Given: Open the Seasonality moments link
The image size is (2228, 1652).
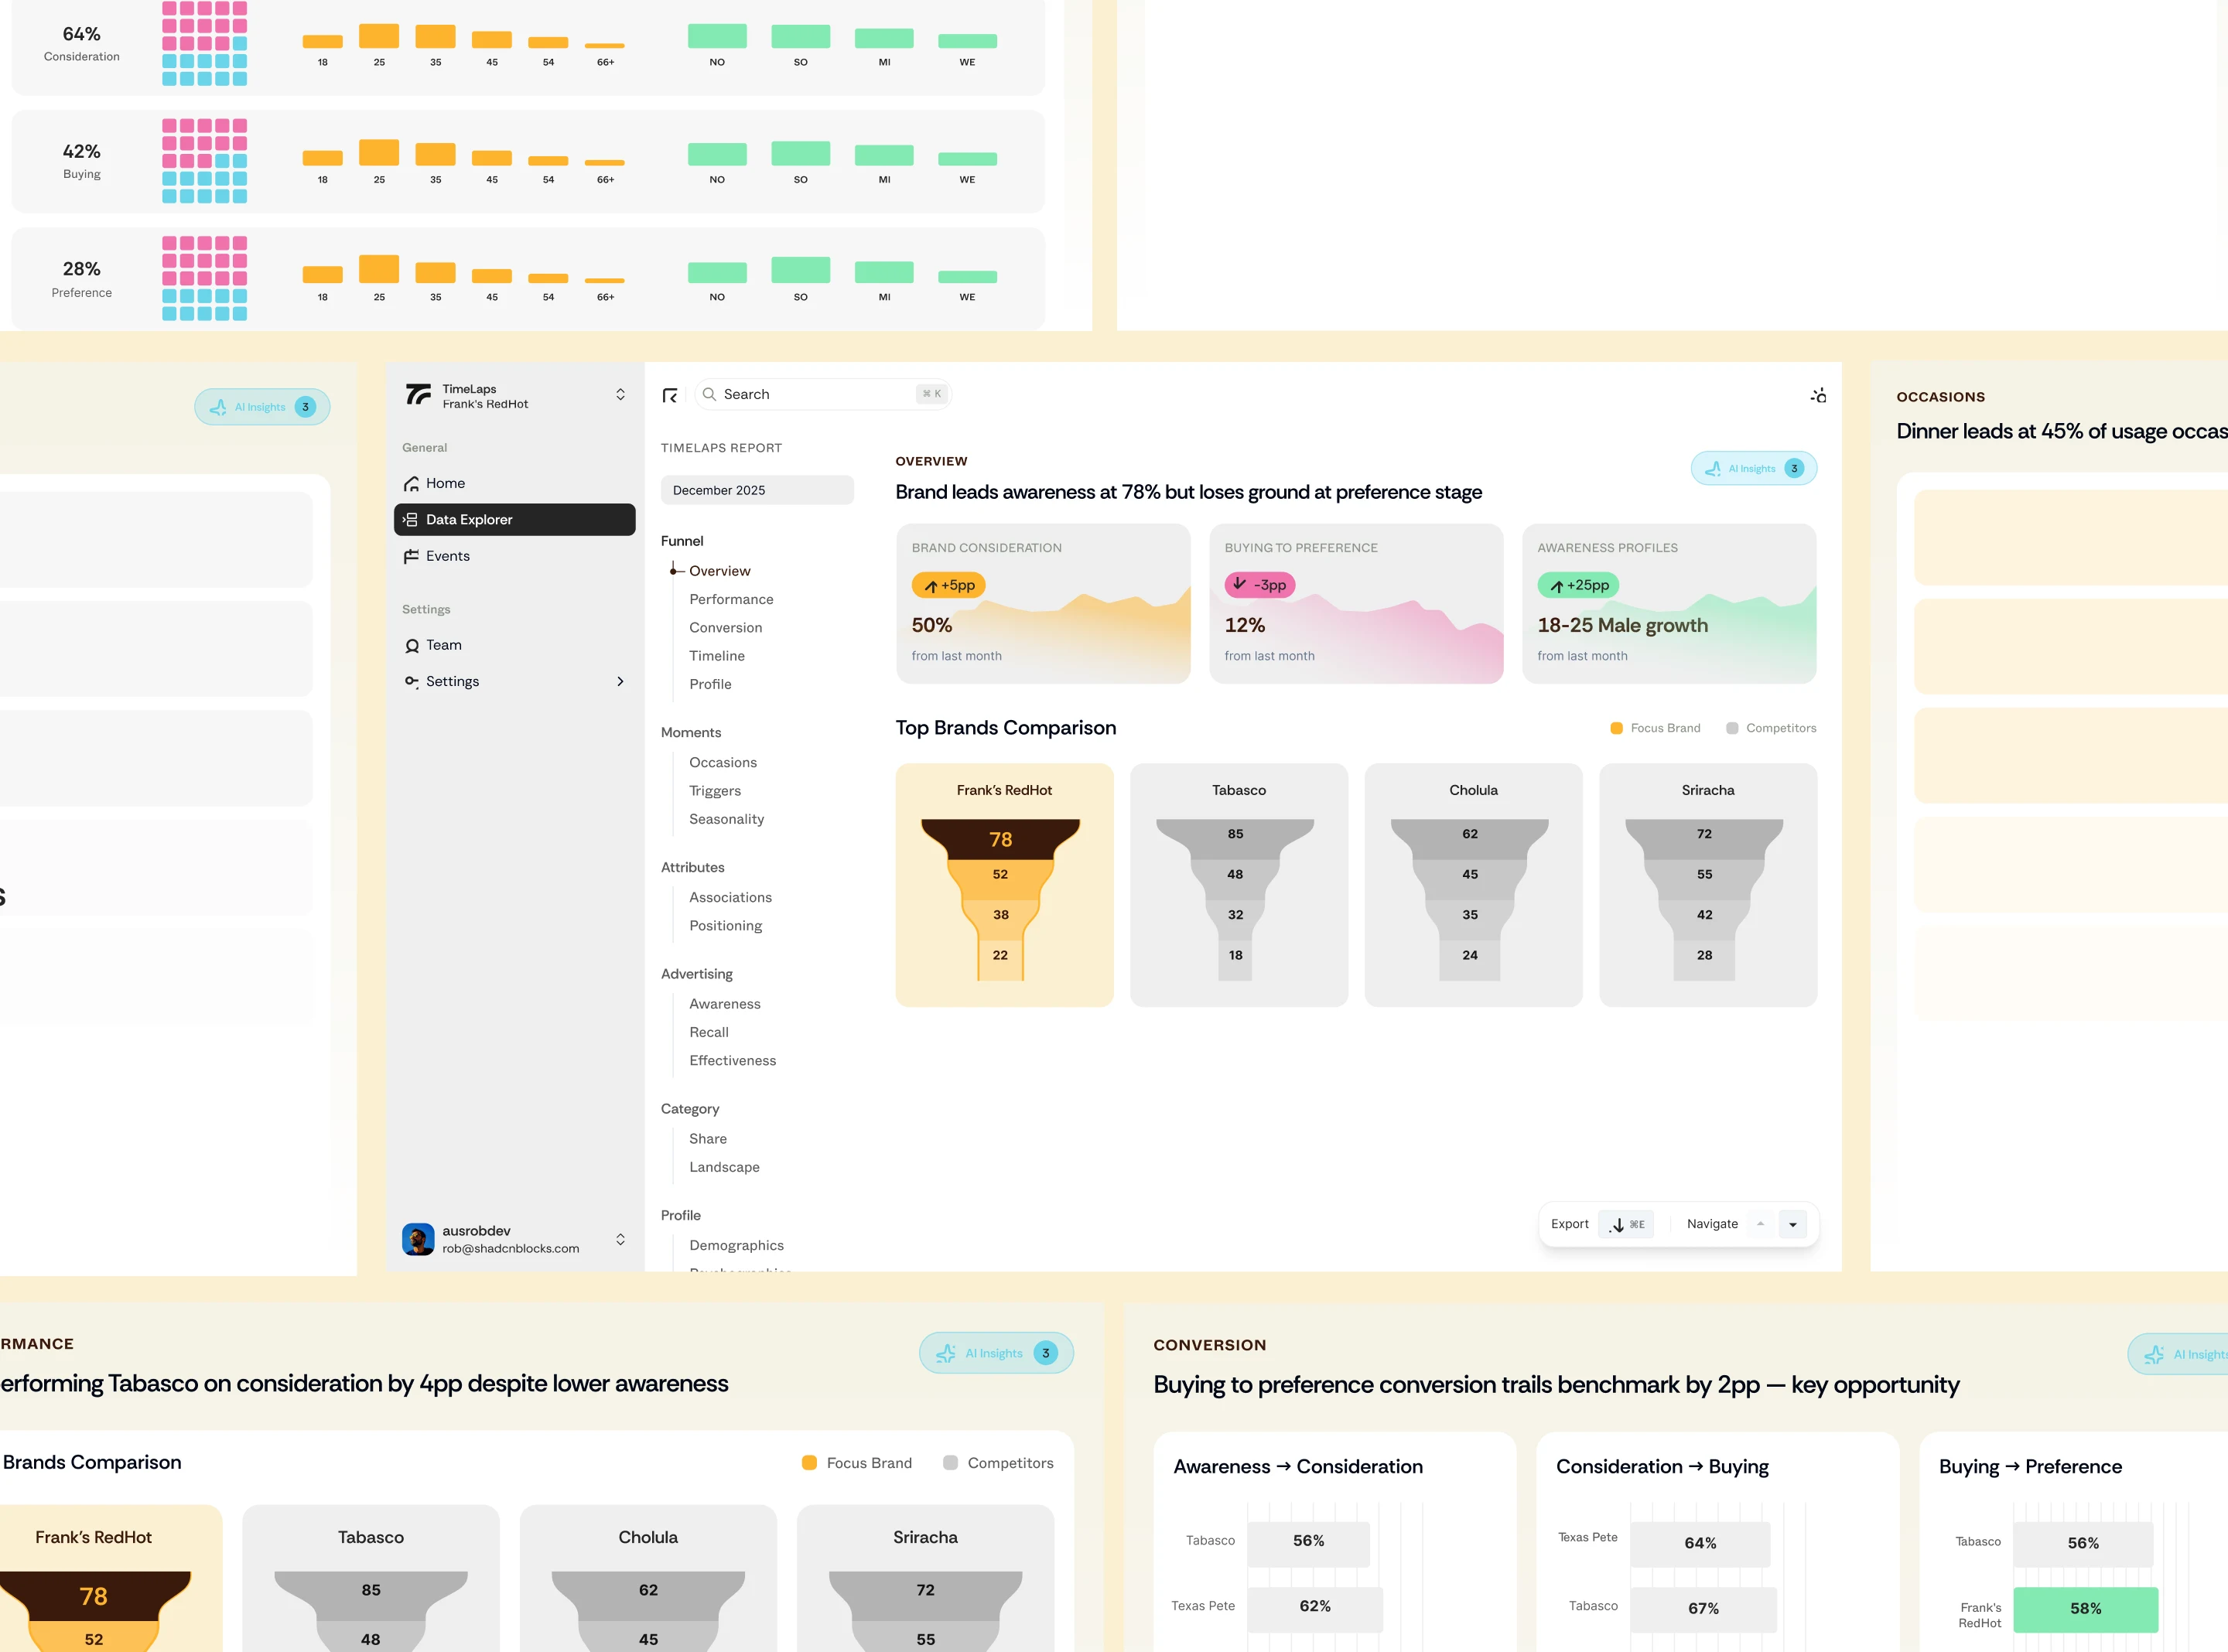Looking at the screenshot, I should click(x=726, y=820).
